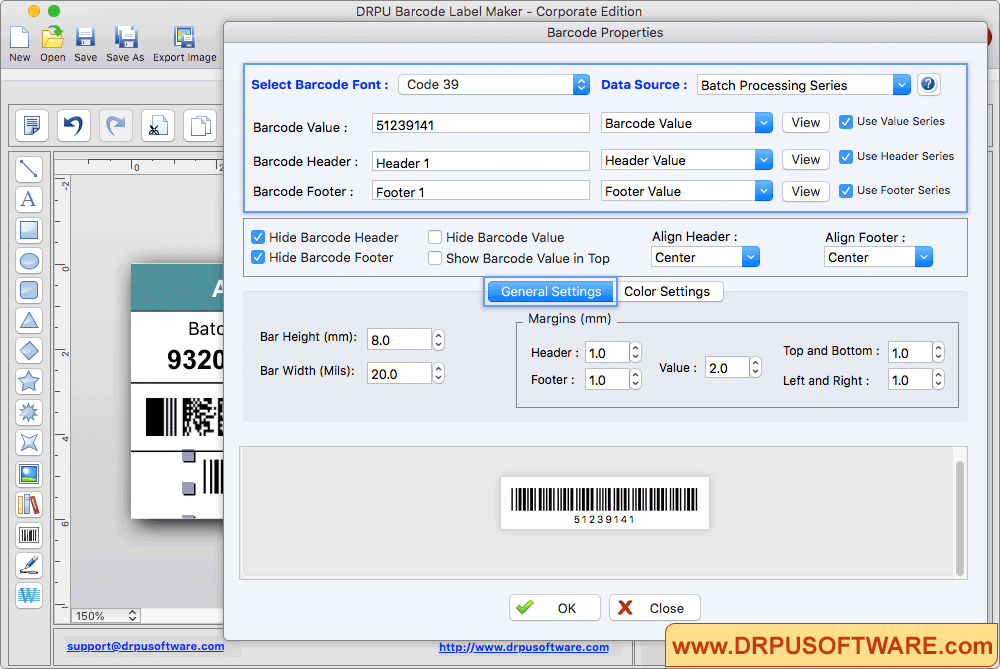Select the Ellipse shape tool
The width and height of the screenshot is (1000, 669).
(x=29, y=260)
